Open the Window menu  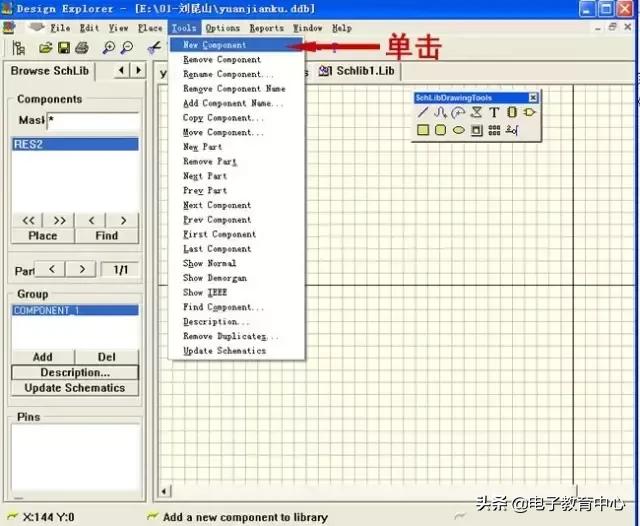point(307,28)
